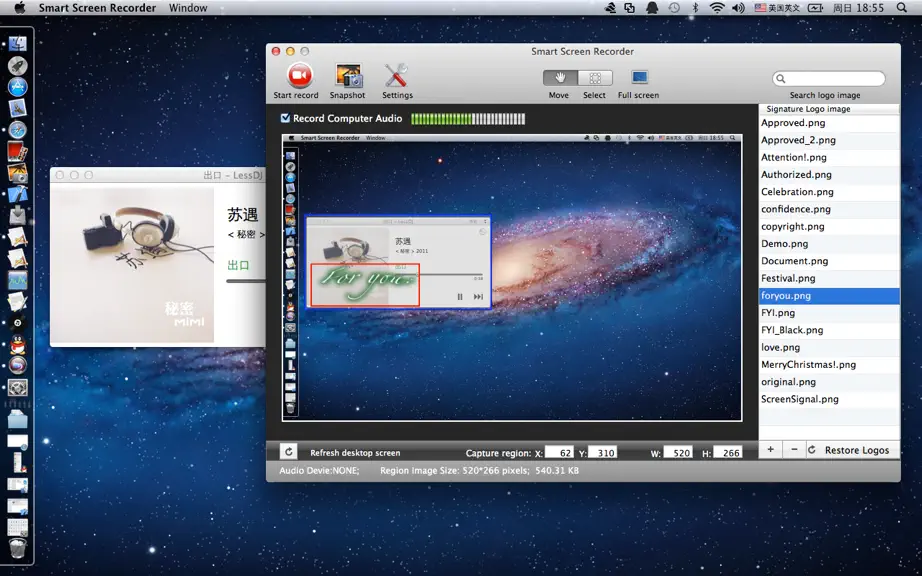922x576 pixels.
Task: Open the Settings tools icon
Action: 396,76
